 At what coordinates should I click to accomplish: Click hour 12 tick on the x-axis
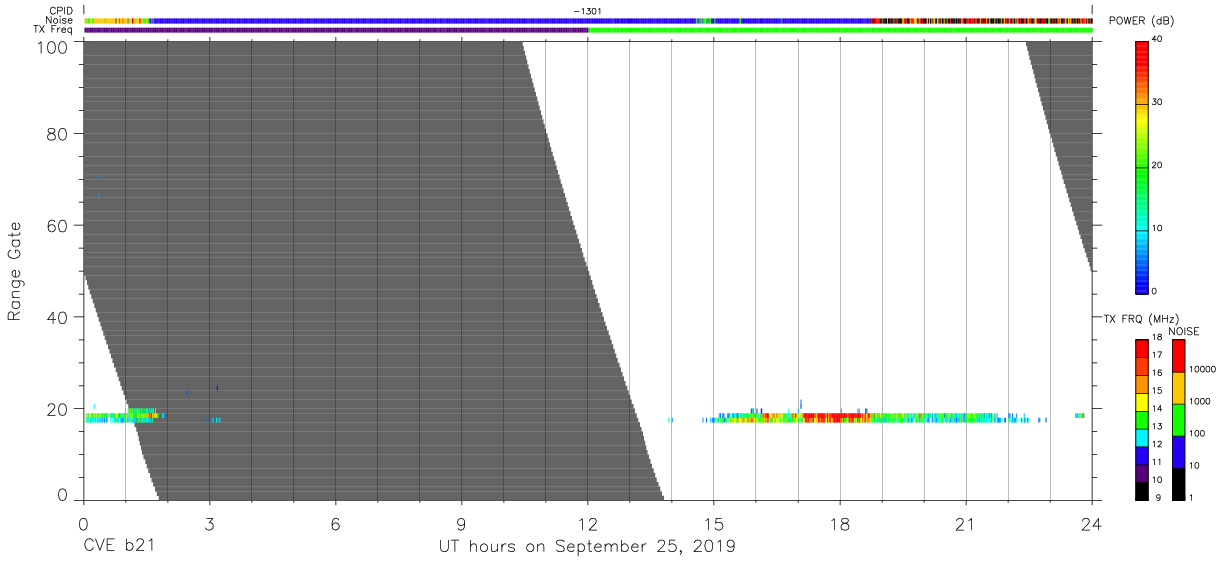(587, 524)
